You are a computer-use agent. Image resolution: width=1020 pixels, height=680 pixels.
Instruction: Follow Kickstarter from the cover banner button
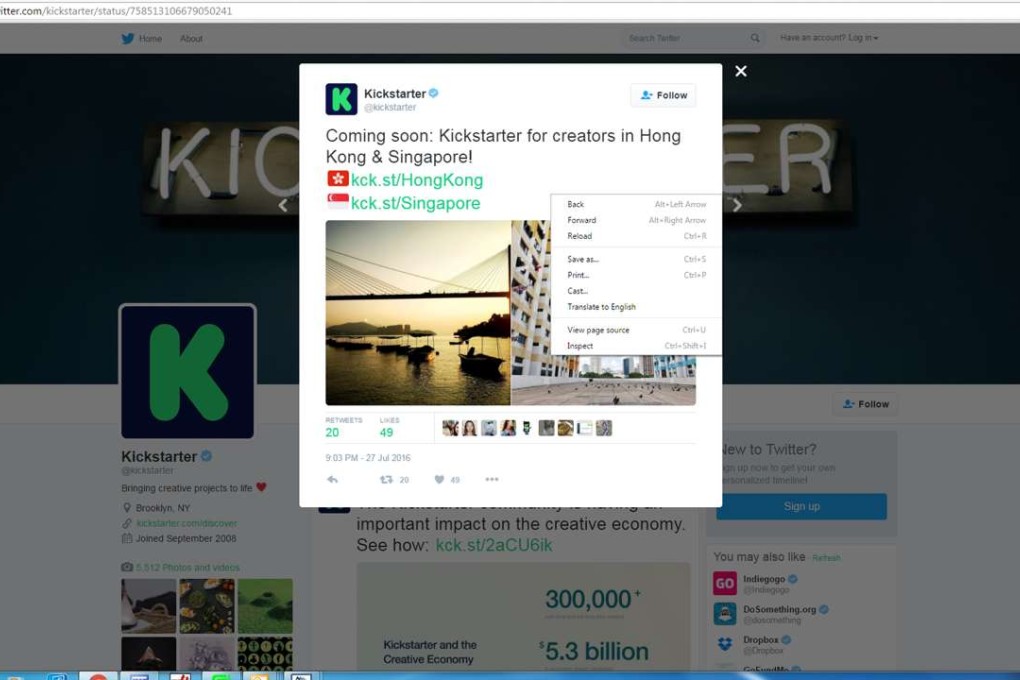(x=864, y=404)
